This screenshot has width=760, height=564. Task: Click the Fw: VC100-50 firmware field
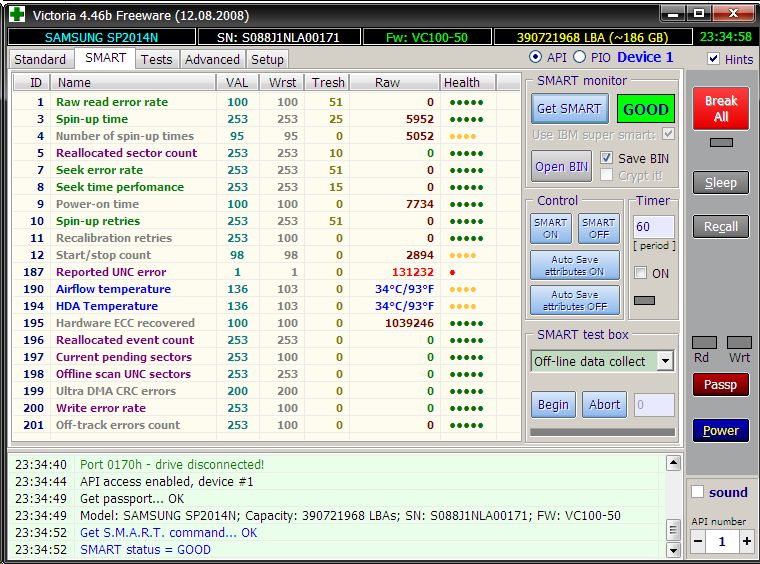[x=427, y=37]
